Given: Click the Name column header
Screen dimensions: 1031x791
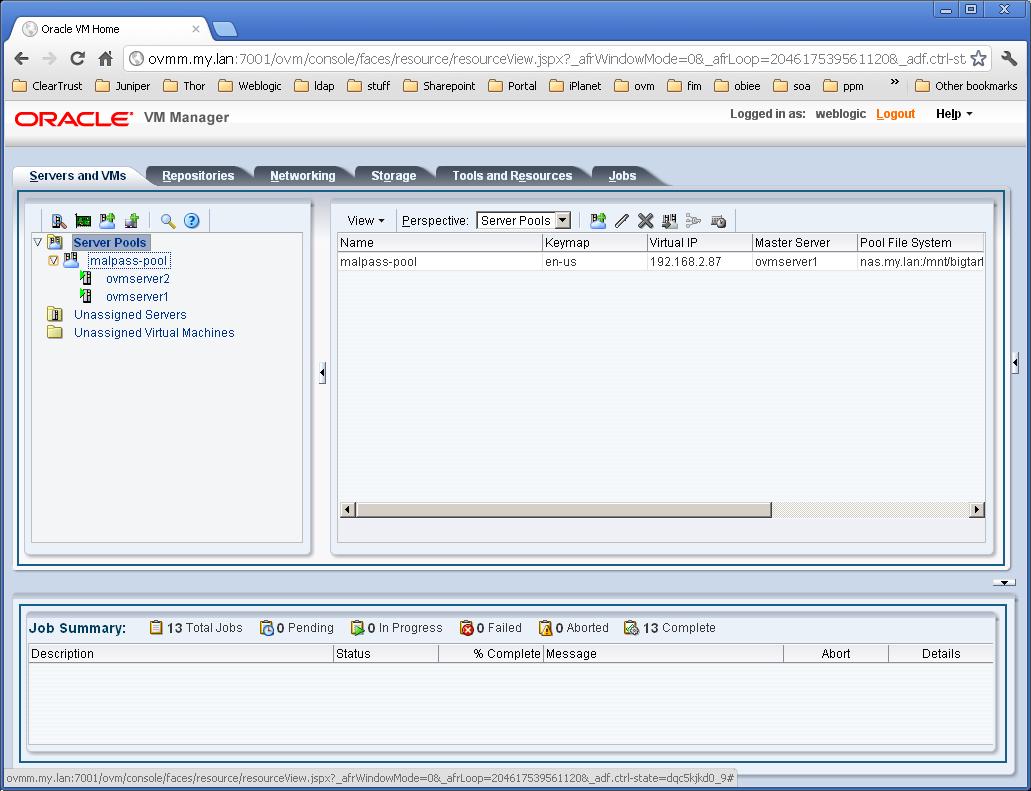Looking at the screenshot, I should point(440,243).
